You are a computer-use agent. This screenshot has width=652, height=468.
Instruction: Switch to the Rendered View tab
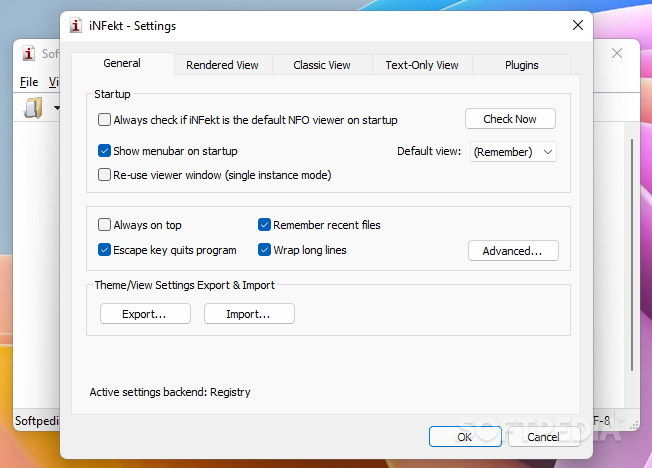click(x=222, y=65)
